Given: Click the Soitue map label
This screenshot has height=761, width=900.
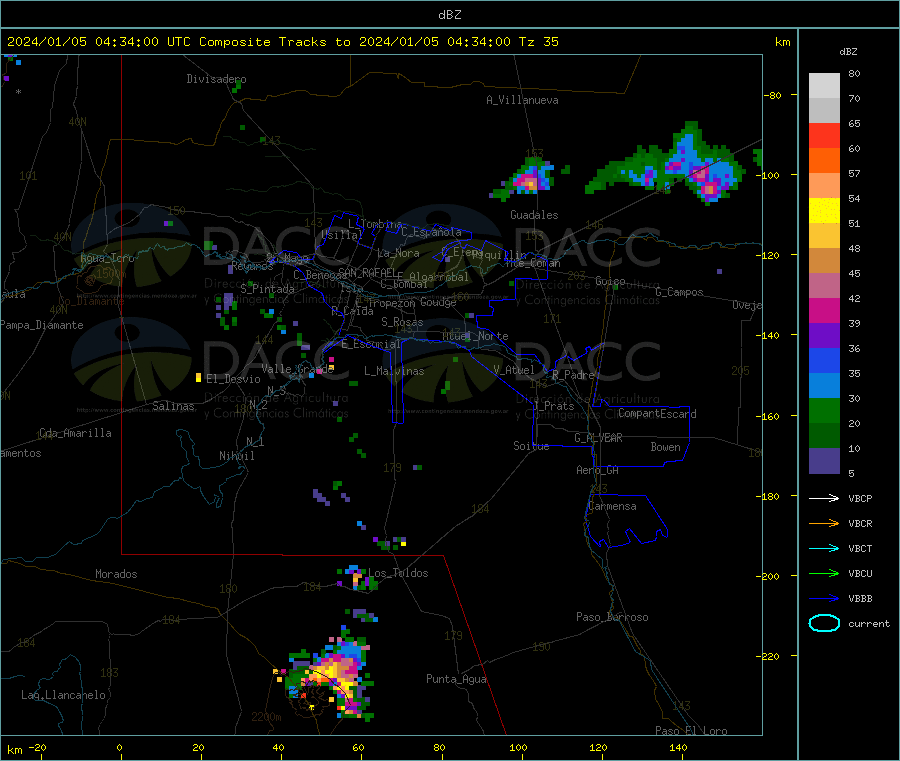Looking at the screenshot, I should click(x=531, y=446).
